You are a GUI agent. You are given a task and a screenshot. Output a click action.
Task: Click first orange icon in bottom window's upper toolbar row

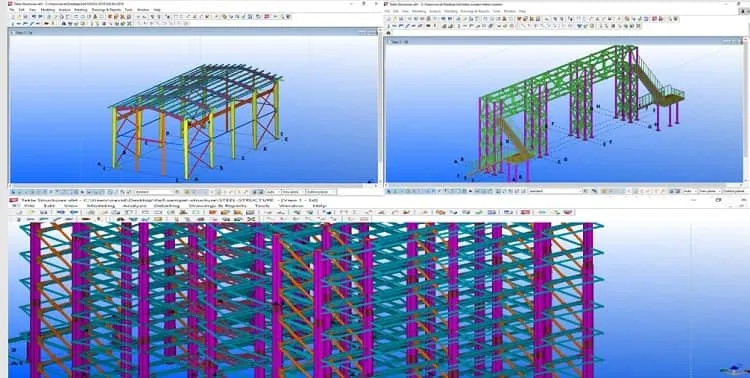tap(211, 212)
